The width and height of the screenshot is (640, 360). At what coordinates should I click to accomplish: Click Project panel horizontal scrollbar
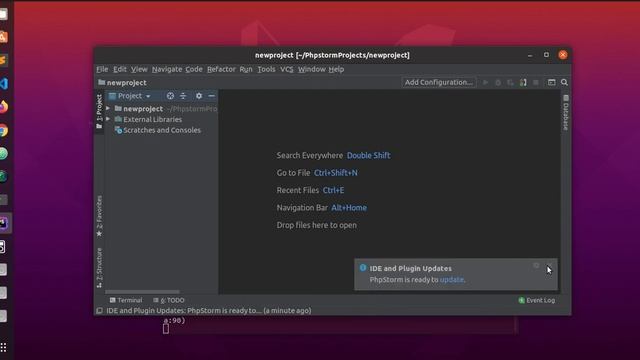[142, 292]
